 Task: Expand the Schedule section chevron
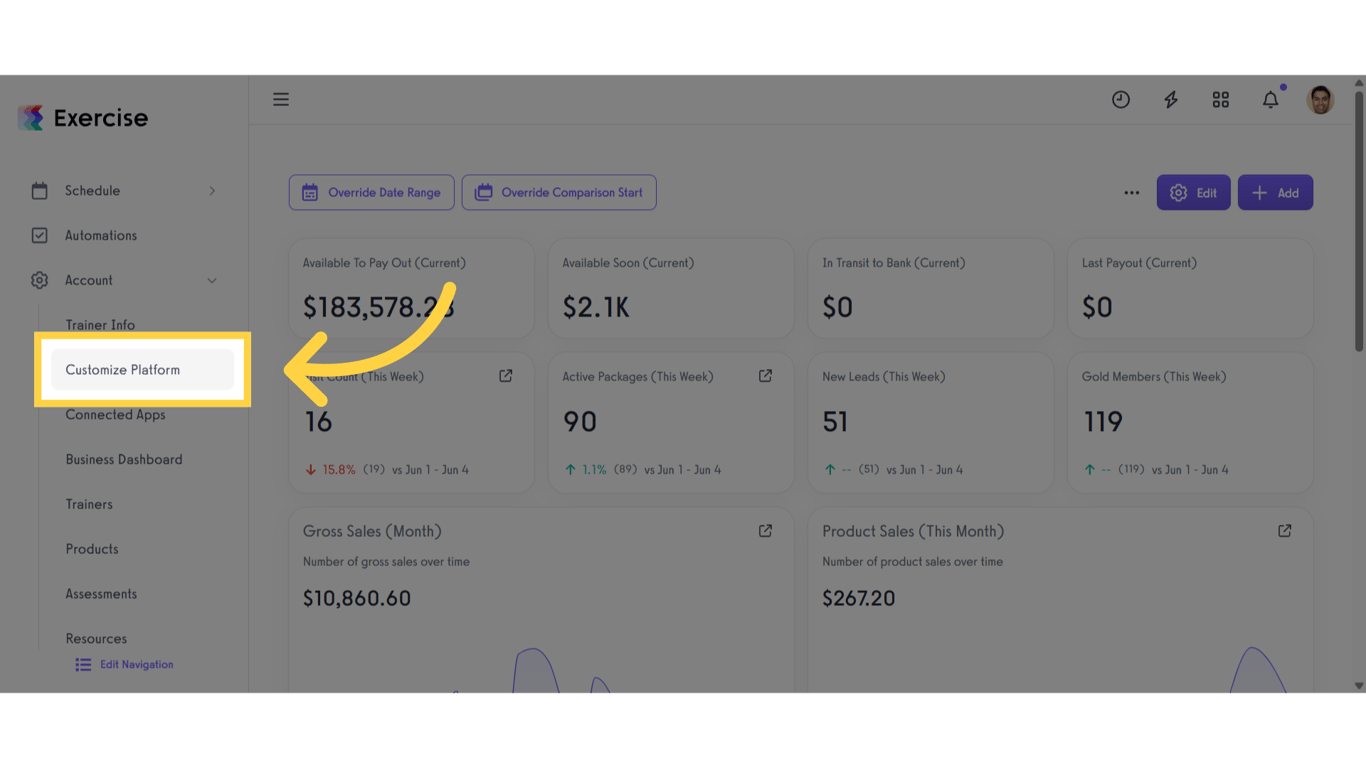click(x=212, y=190)
